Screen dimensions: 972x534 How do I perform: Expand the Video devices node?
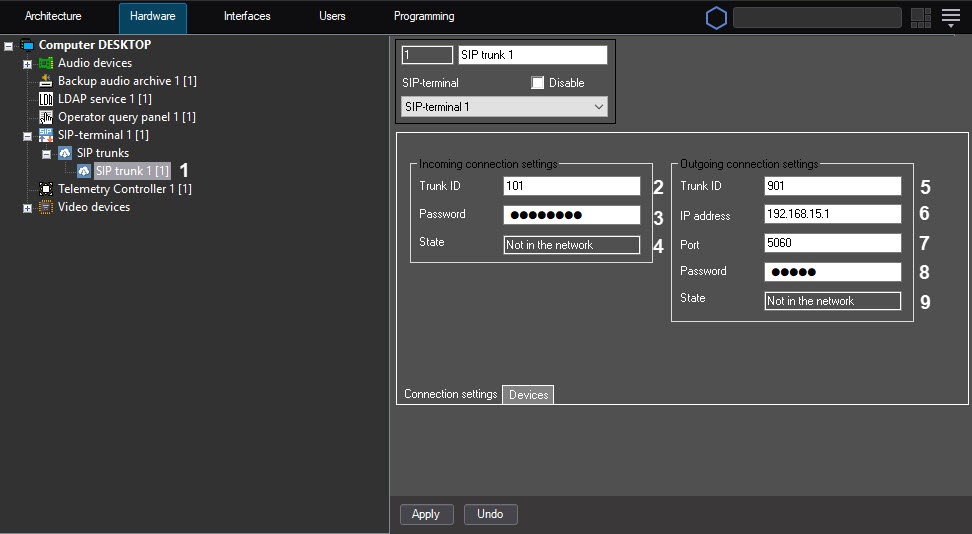click(27, 208)
